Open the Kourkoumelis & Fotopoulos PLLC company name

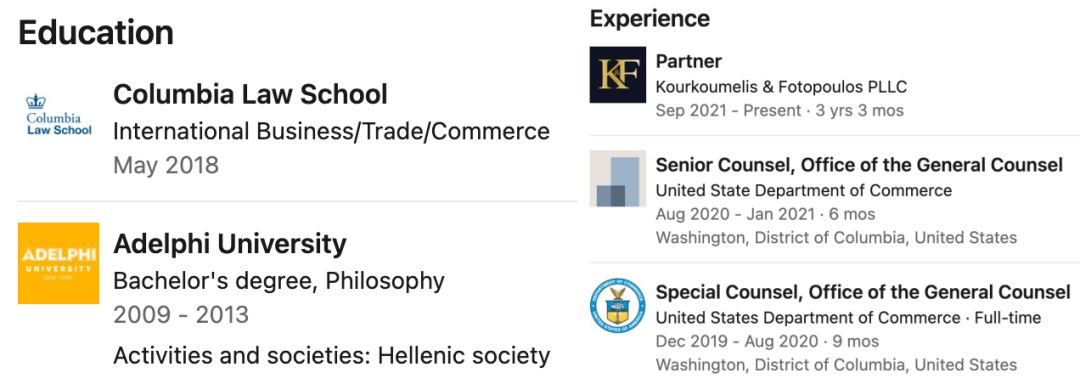click(x=781, y=87)
